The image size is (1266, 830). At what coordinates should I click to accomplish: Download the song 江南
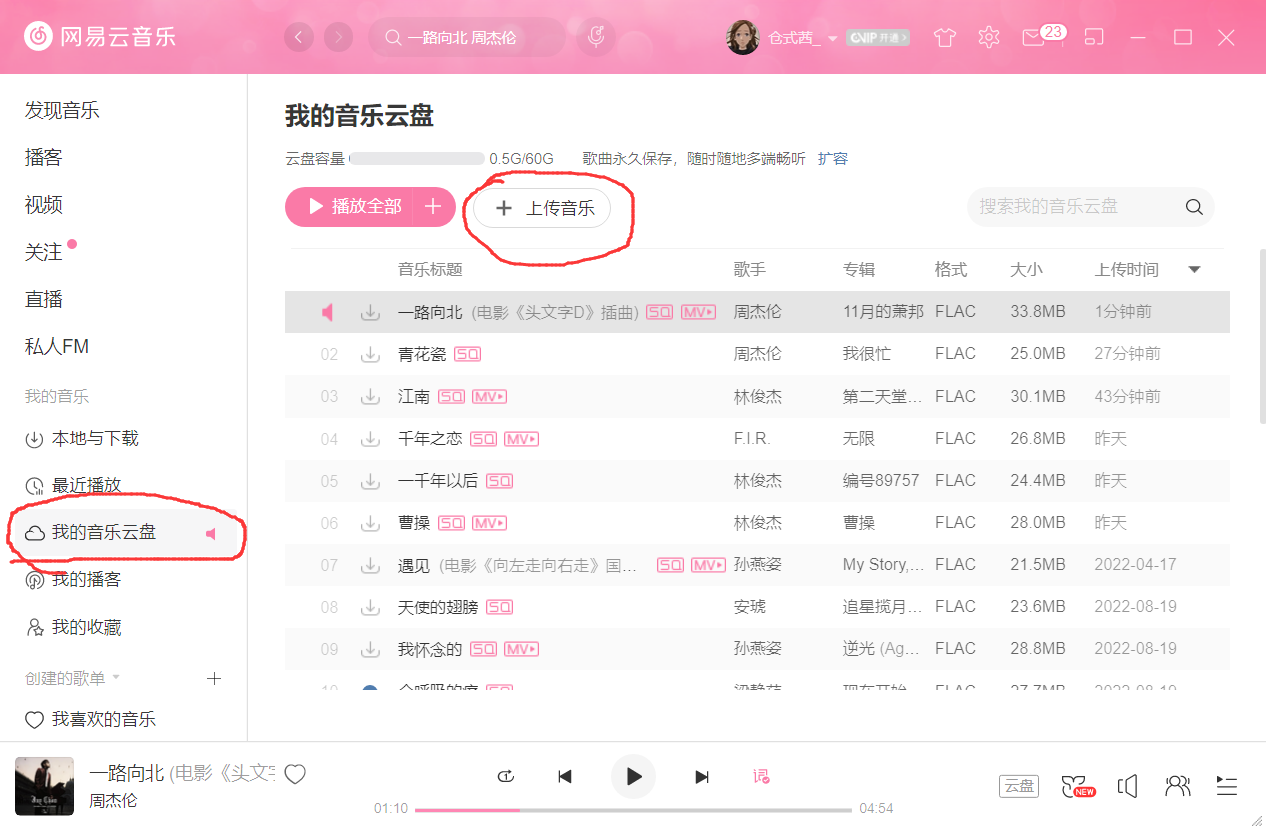click(x=370, y=396)
